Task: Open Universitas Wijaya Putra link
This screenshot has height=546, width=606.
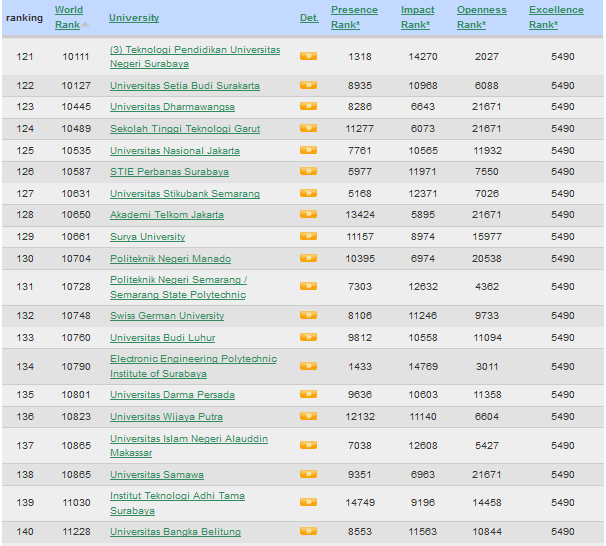Action: coord(166,417)
